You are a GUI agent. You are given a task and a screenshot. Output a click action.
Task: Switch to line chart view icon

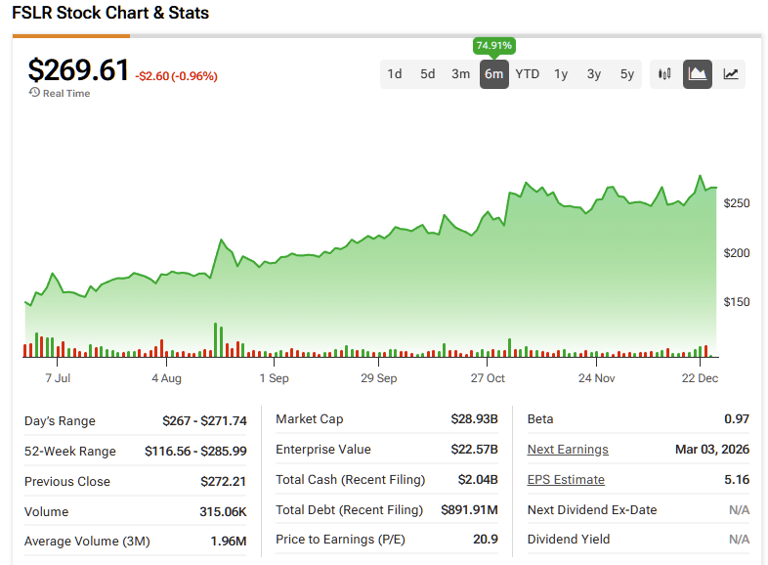click(x=731, y=74)
